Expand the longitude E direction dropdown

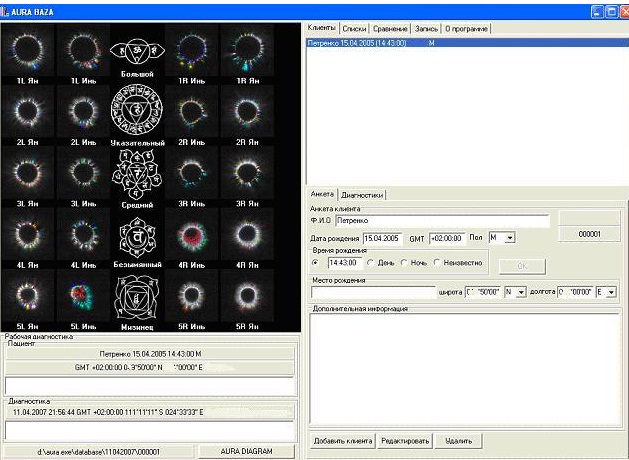click(612, 292)
